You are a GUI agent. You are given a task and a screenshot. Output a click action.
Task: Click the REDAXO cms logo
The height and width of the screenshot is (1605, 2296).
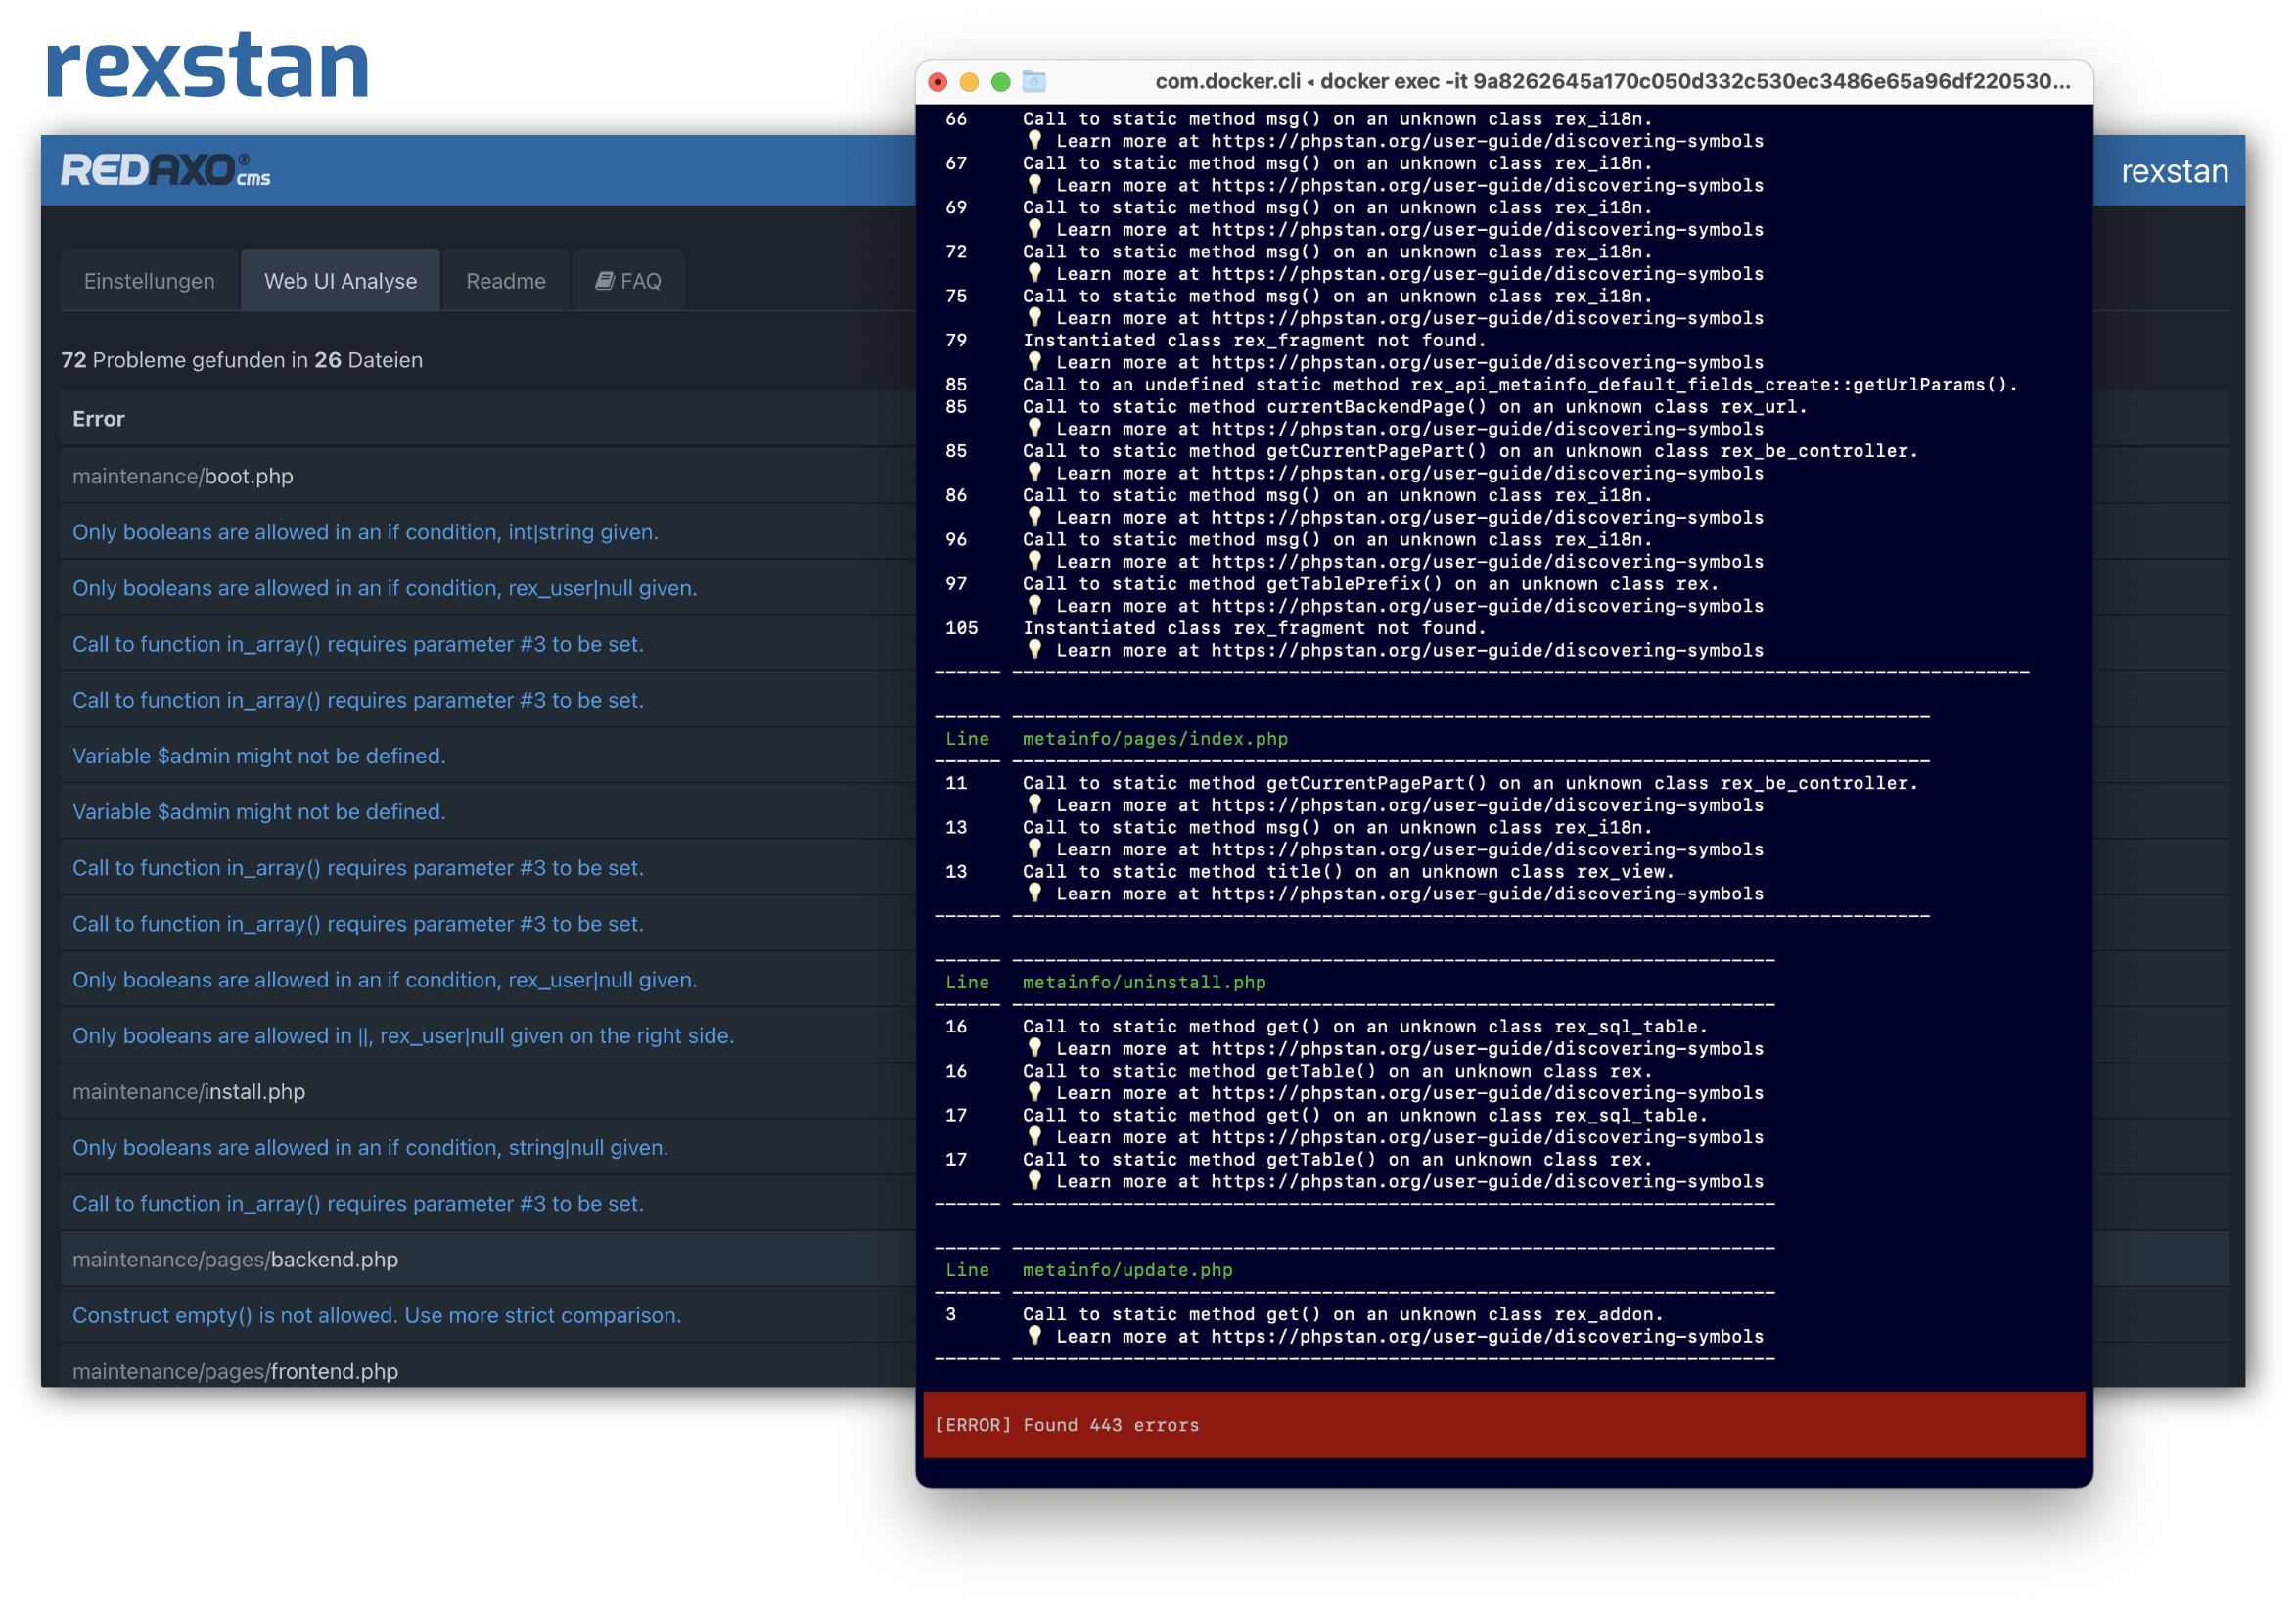coord(165,170)
